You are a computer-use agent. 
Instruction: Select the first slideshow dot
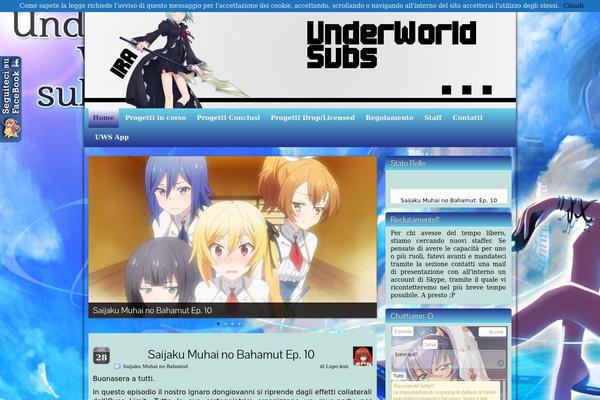pyautogui.click(x=218, y=324)
